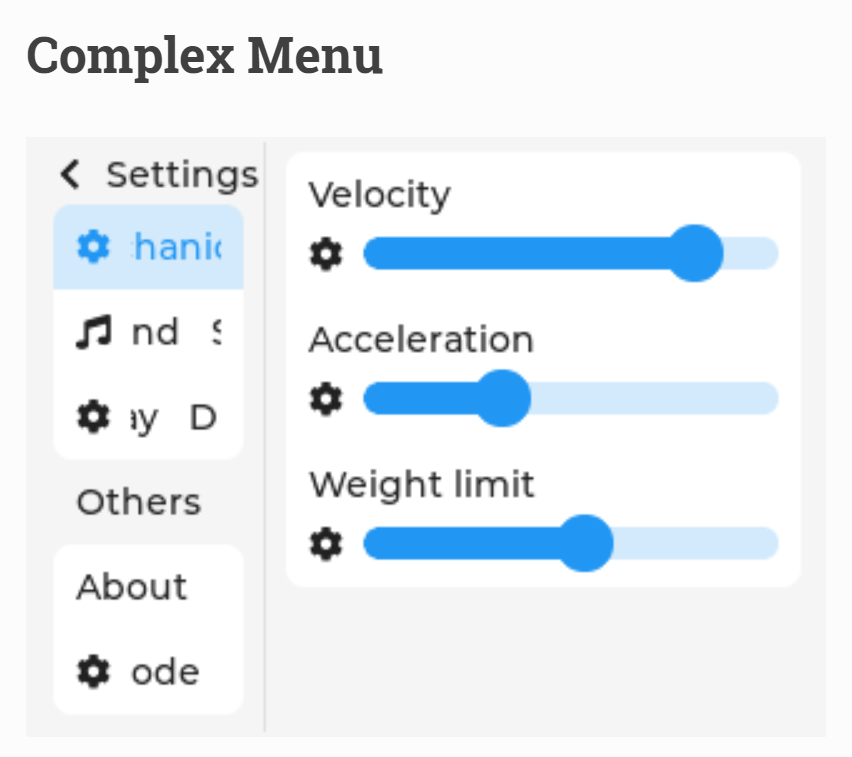Viewport: 852px width, 757px height.
Task: Click the gear icon beside Velocity slider
Action: (x=326, y=253)
